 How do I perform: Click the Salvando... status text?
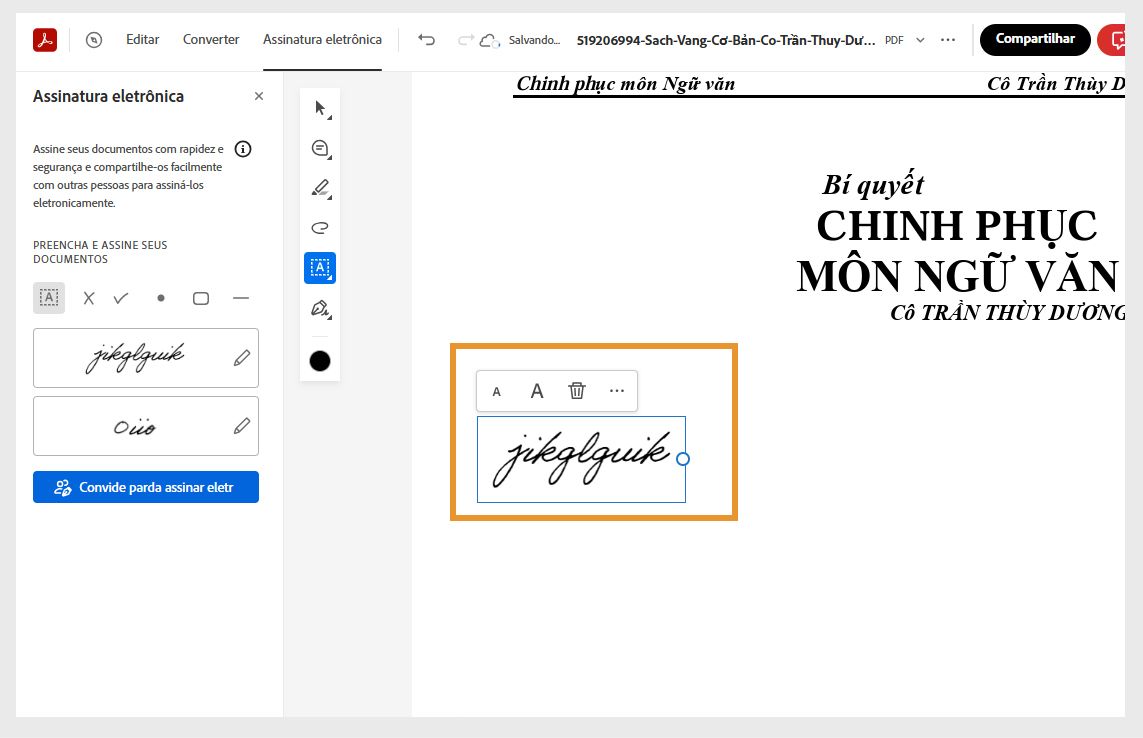[534, 40]
